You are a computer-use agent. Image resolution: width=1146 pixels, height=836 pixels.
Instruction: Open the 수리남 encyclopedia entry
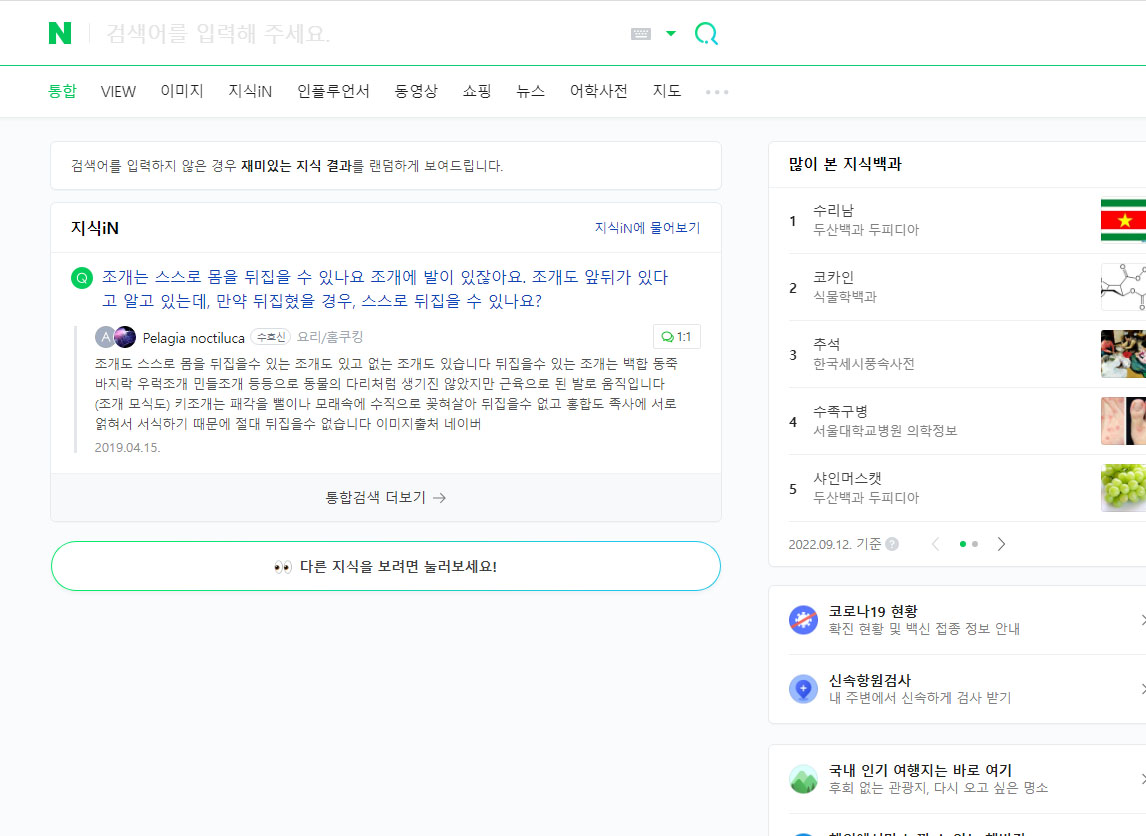coord(833,210)
